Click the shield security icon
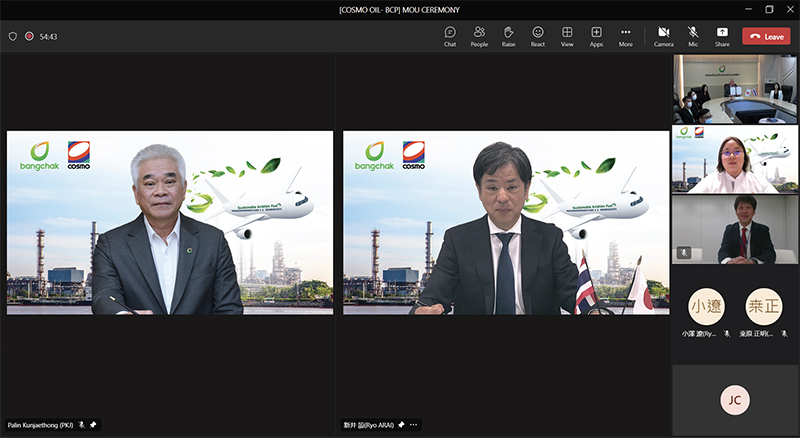Screen dimensions: 800x438 pyautogui.click(x=13, y=36)
